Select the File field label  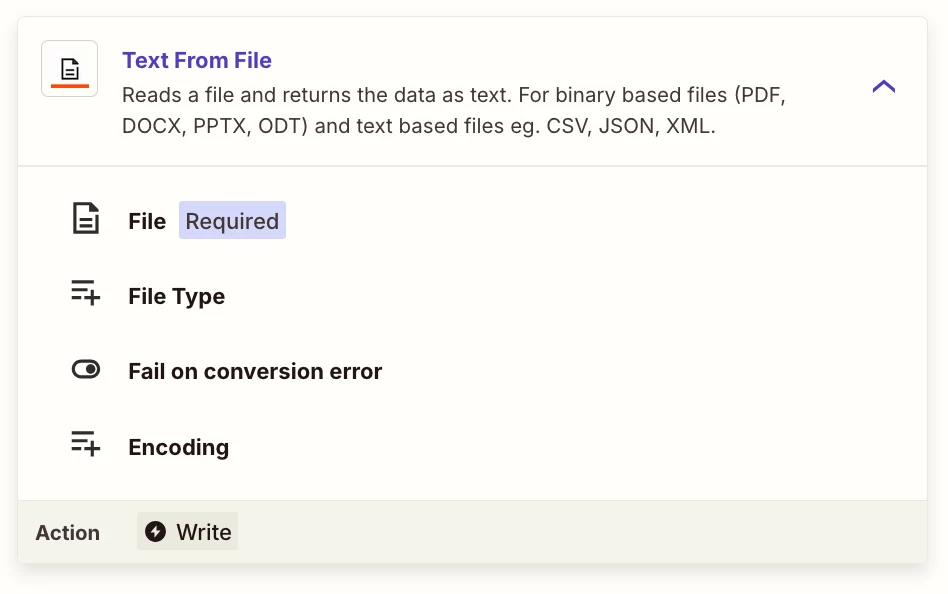[147, 221]
